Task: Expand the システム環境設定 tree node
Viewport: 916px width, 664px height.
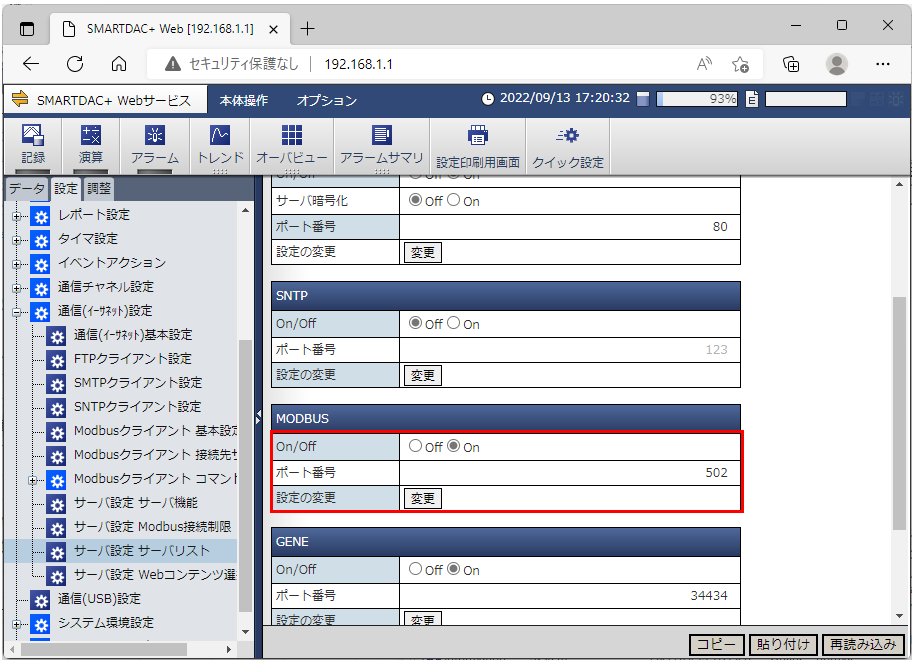Action: 16,623
